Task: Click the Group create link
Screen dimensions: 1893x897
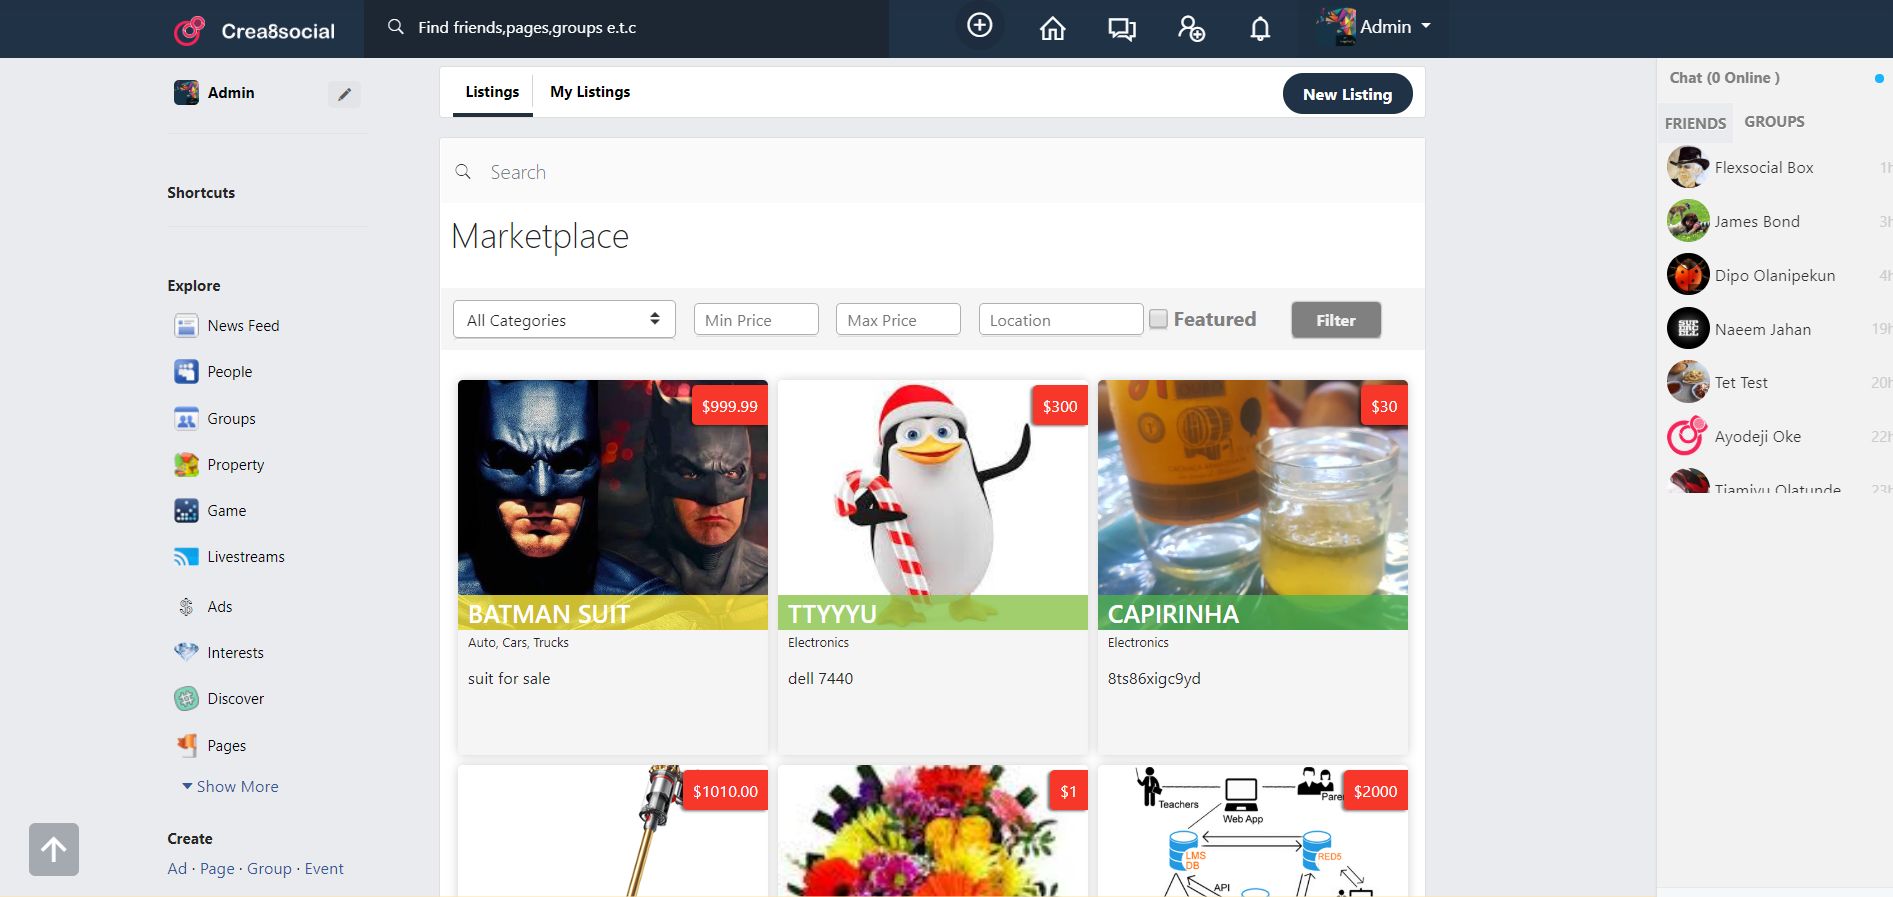Action: click(x=269, y=869)
